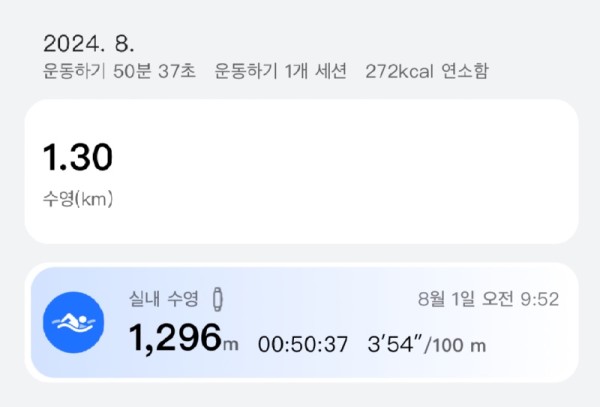600x407 pixels.
Task: Open the 실내 수영 workout session card
Action: tap(302, 322)
